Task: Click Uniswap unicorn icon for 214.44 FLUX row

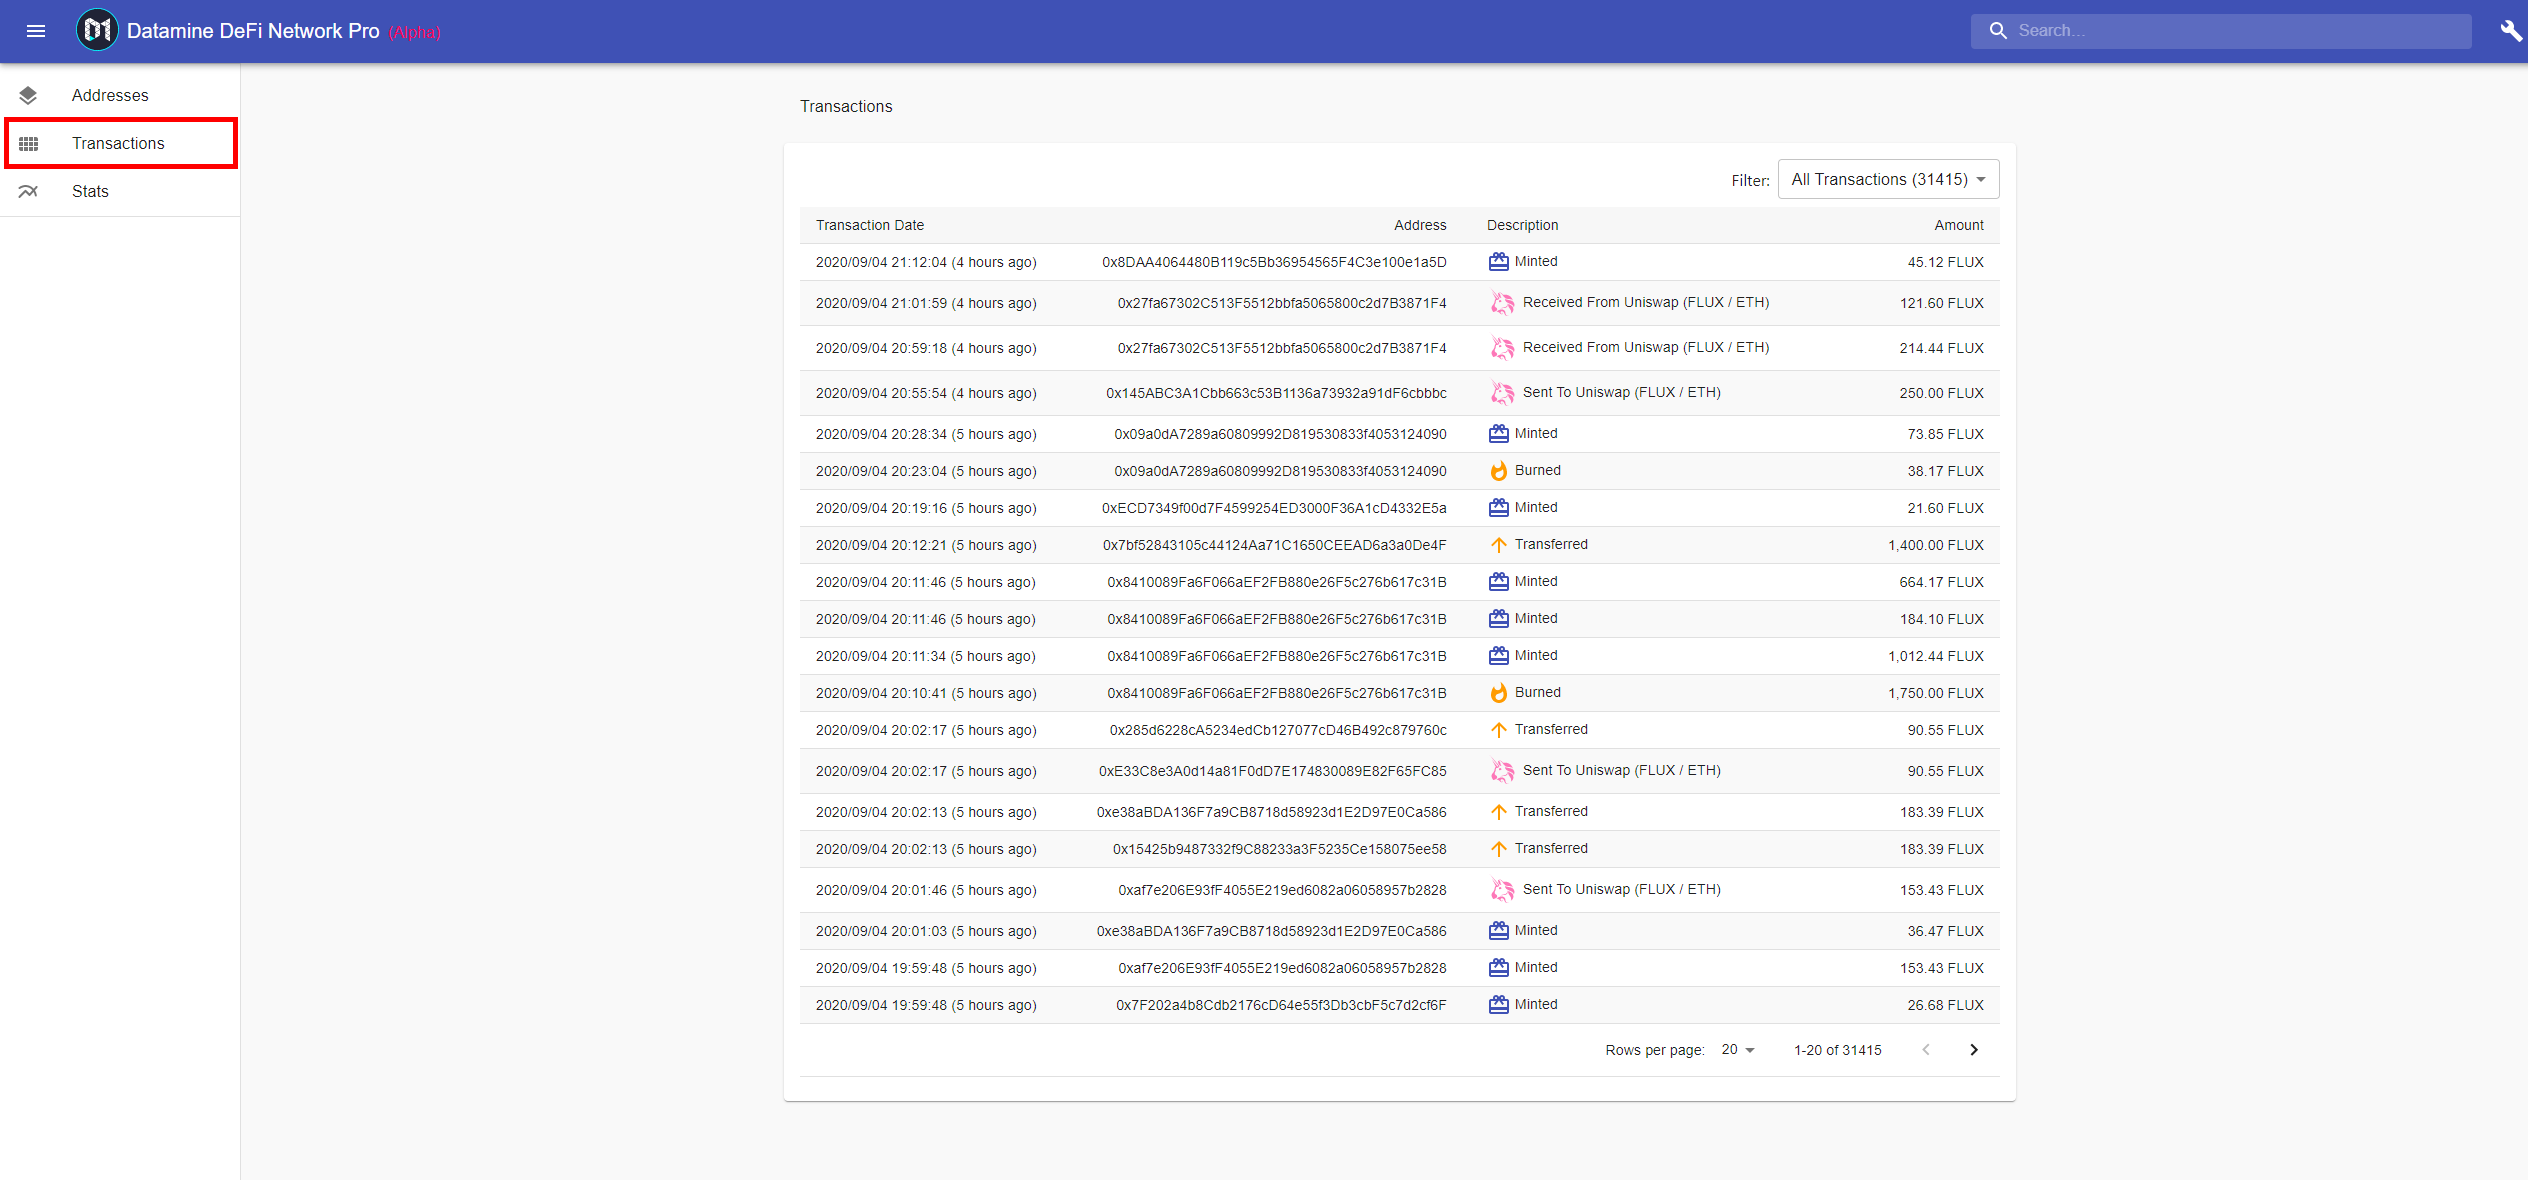Action: coord(1502,347)
